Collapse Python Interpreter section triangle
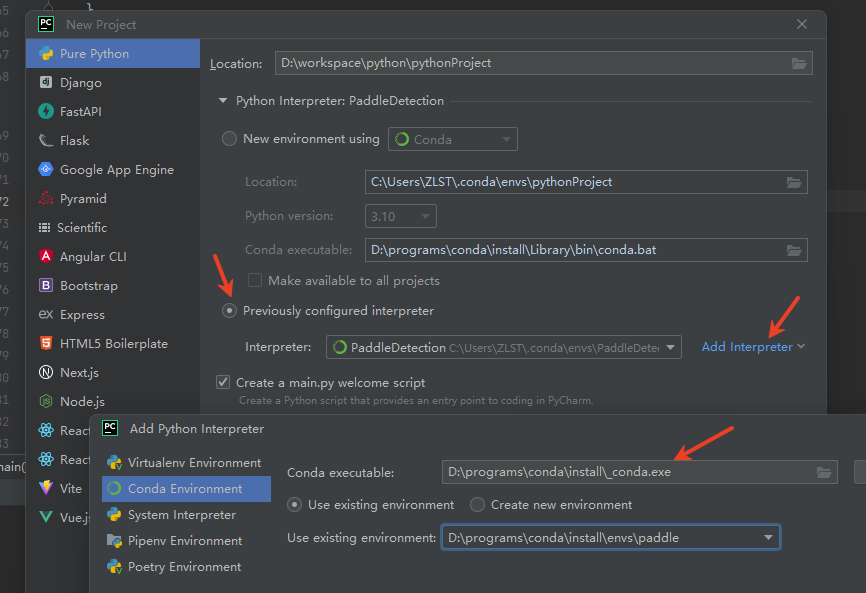 [223, 100]
